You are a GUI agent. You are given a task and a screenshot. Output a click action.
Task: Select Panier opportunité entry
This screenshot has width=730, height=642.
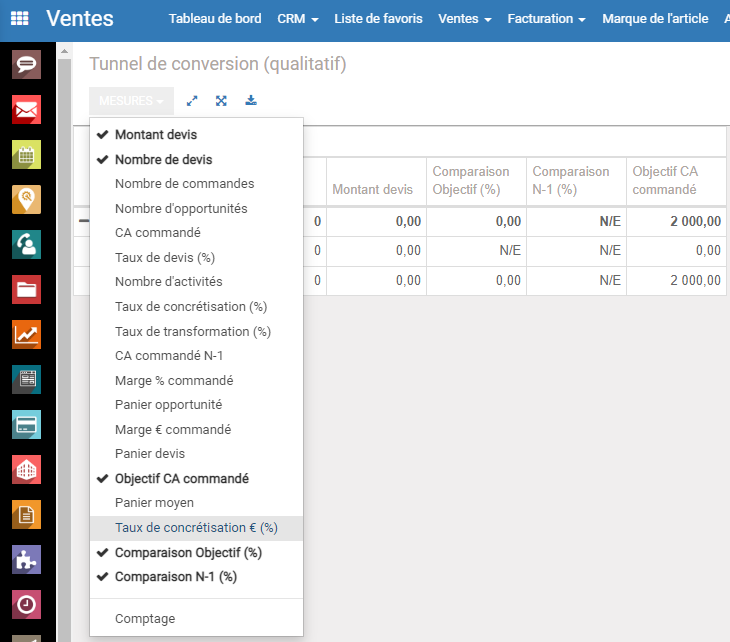(196, 404)
